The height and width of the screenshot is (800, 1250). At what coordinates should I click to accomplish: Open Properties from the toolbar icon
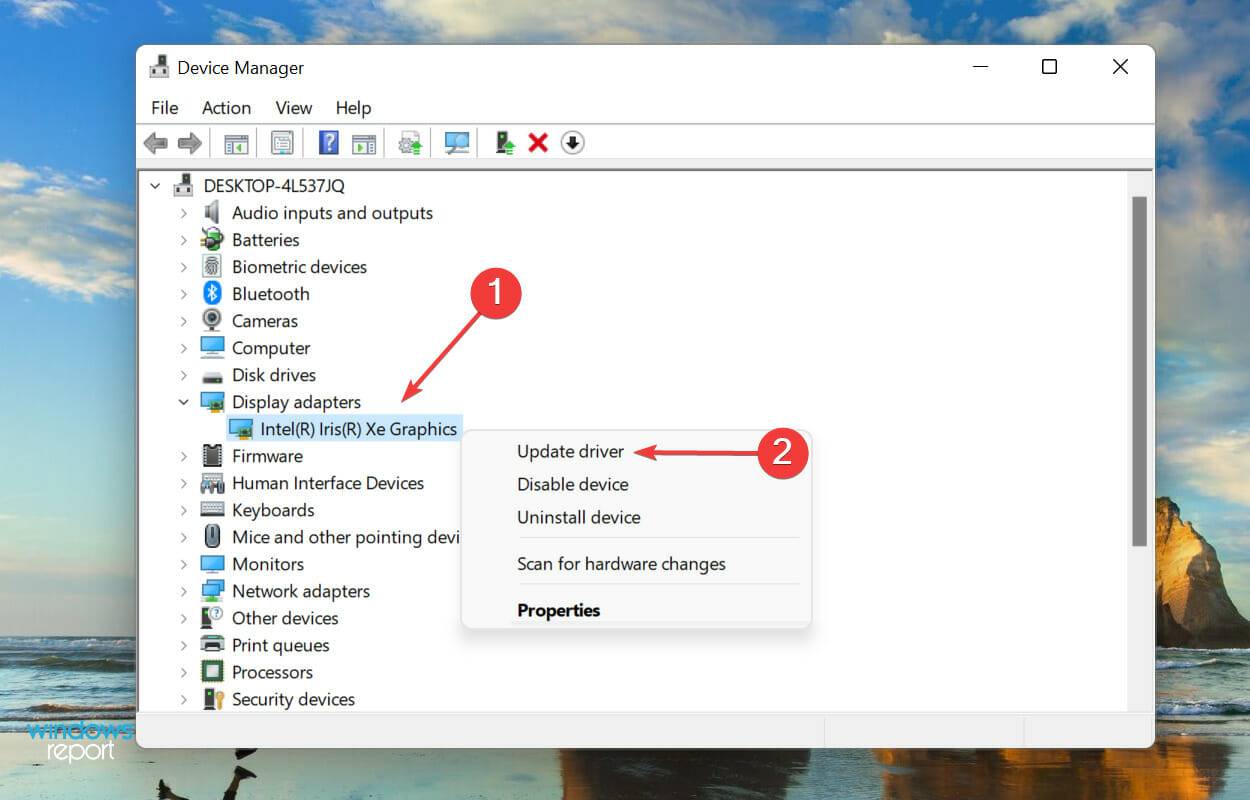tap(281, 142)
